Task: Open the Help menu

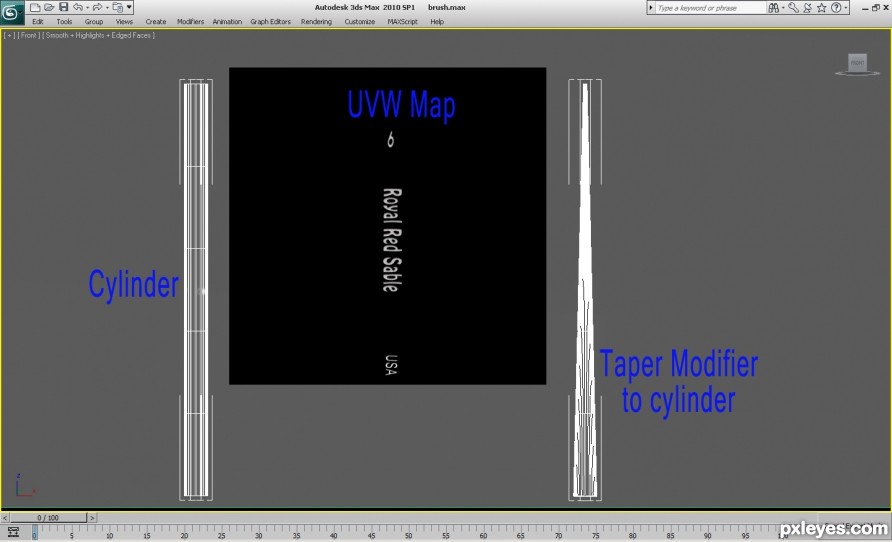Action: 437,22
